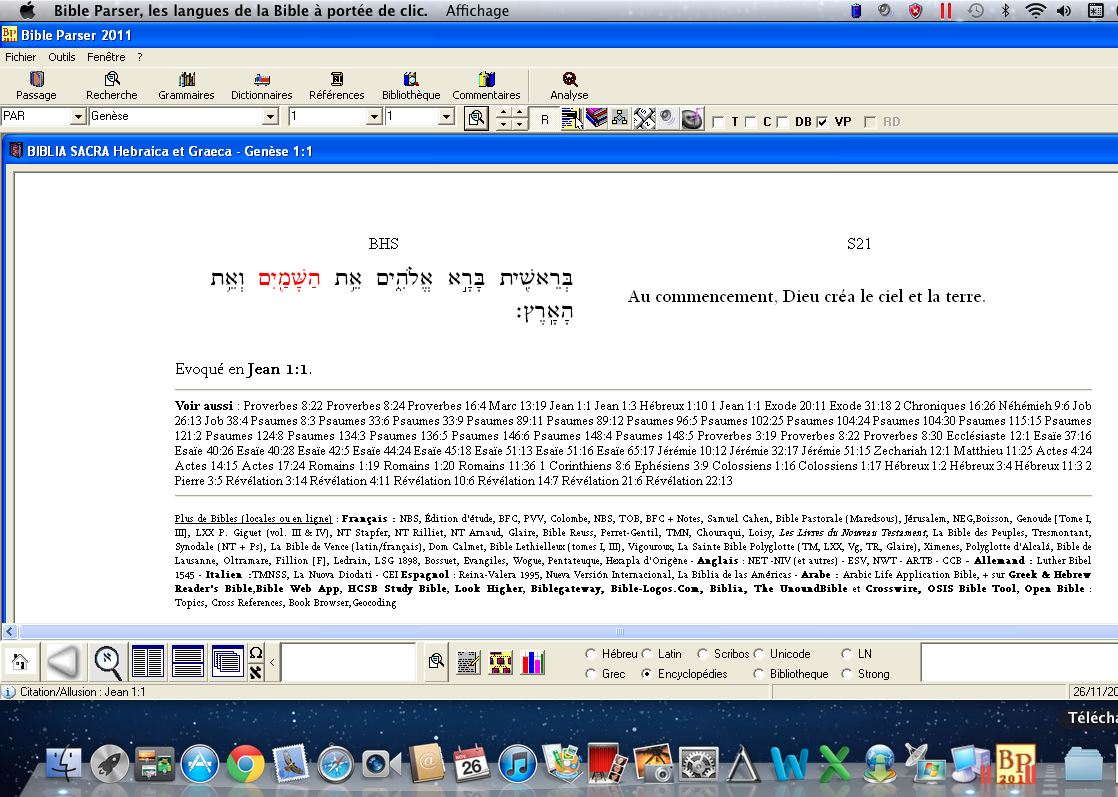Image resolution: width=1118 pixels, height=797 pixels.
Task: Open the Fenêtre menu
Action: point(106,57)
